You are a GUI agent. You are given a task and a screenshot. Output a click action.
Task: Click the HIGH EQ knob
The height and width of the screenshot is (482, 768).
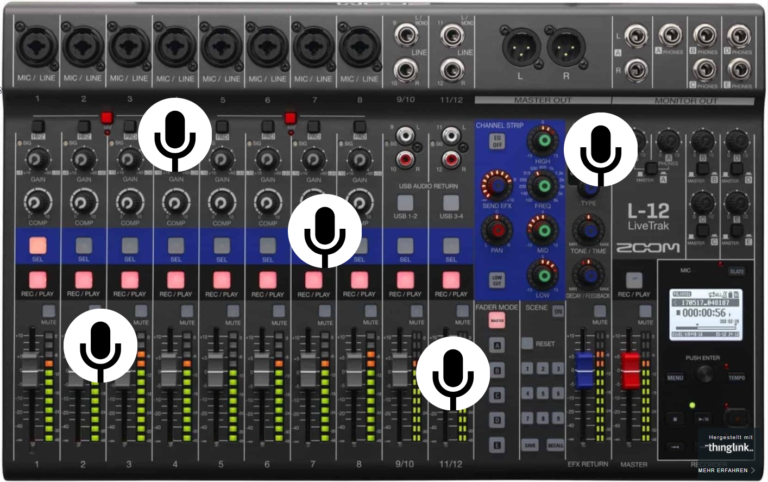[x=543, y=141]
